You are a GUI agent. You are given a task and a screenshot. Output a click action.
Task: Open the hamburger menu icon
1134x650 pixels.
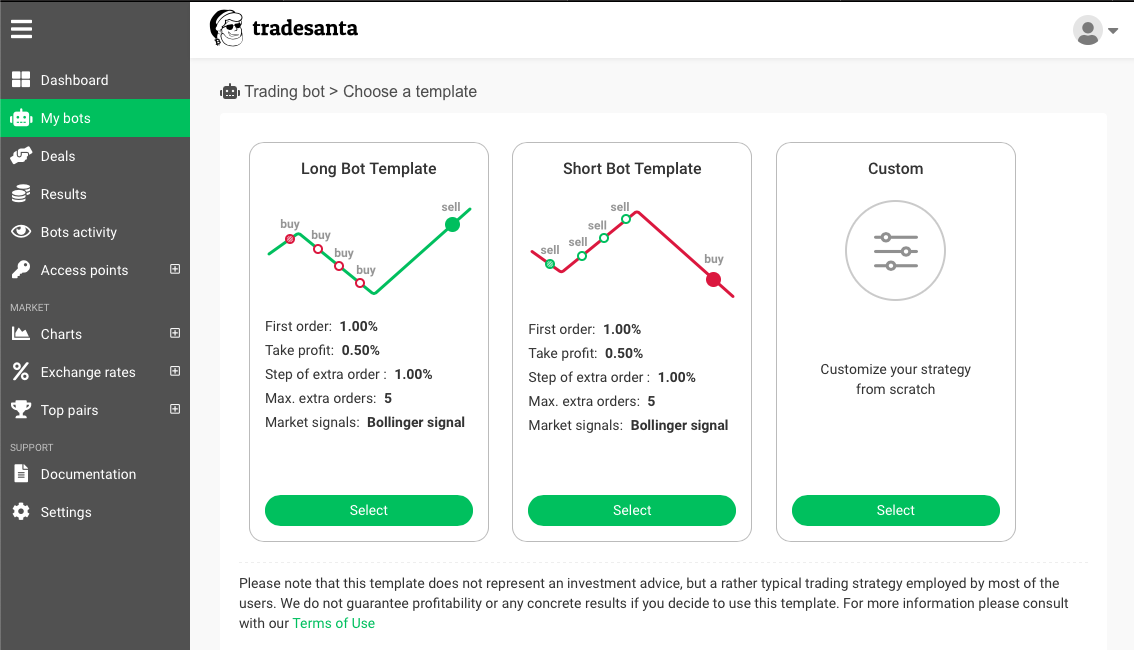pos(21,29)
